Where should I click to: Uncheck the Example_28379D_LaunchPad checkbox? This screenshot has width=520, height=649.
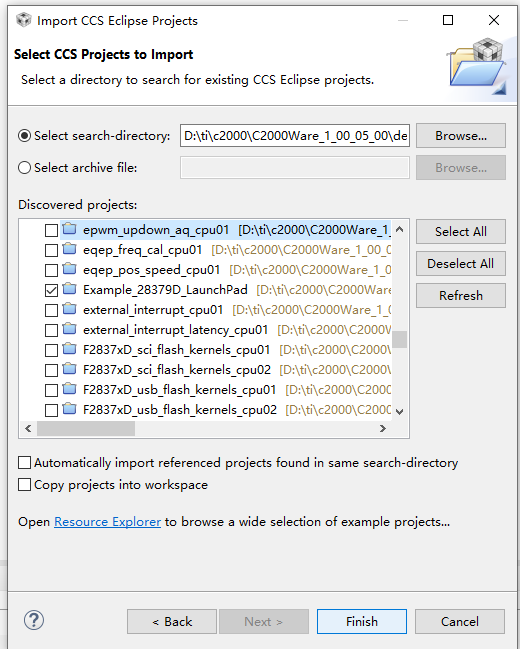51,290
